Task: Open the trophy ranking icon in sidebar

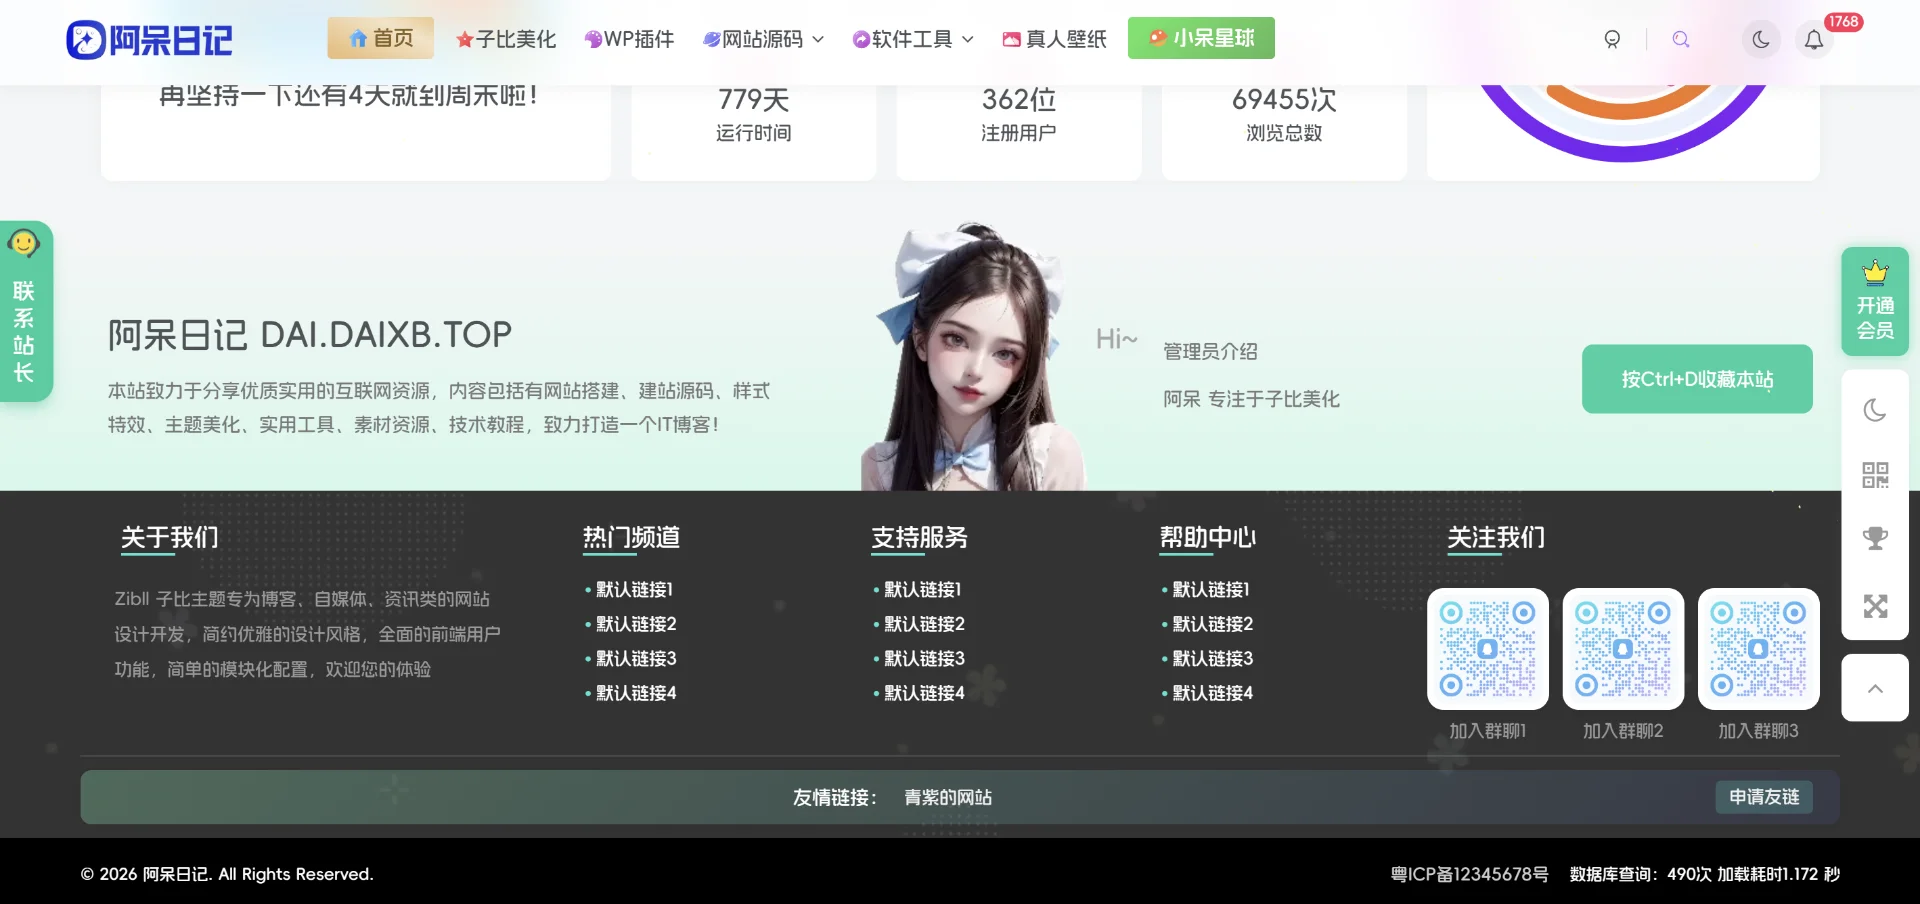Action: point(1875,539)
